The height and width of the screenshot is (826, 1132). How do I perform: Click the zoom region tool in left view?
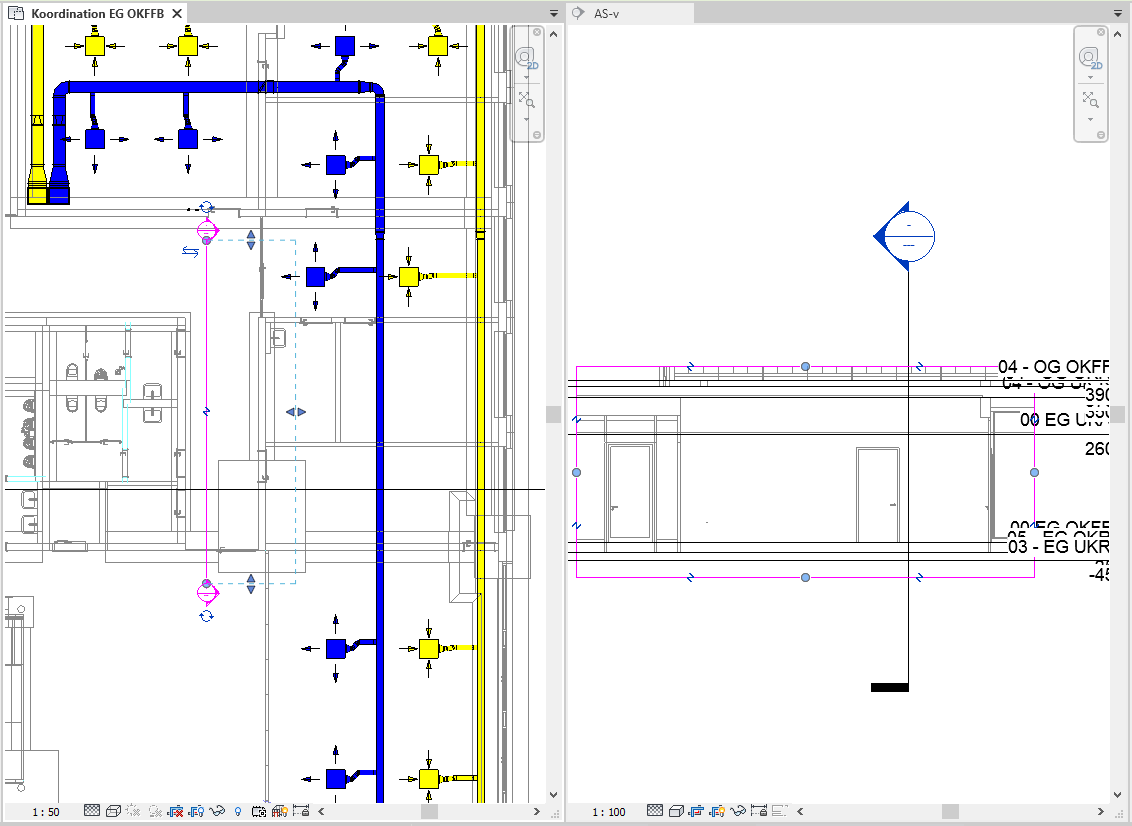click(527, 99)
